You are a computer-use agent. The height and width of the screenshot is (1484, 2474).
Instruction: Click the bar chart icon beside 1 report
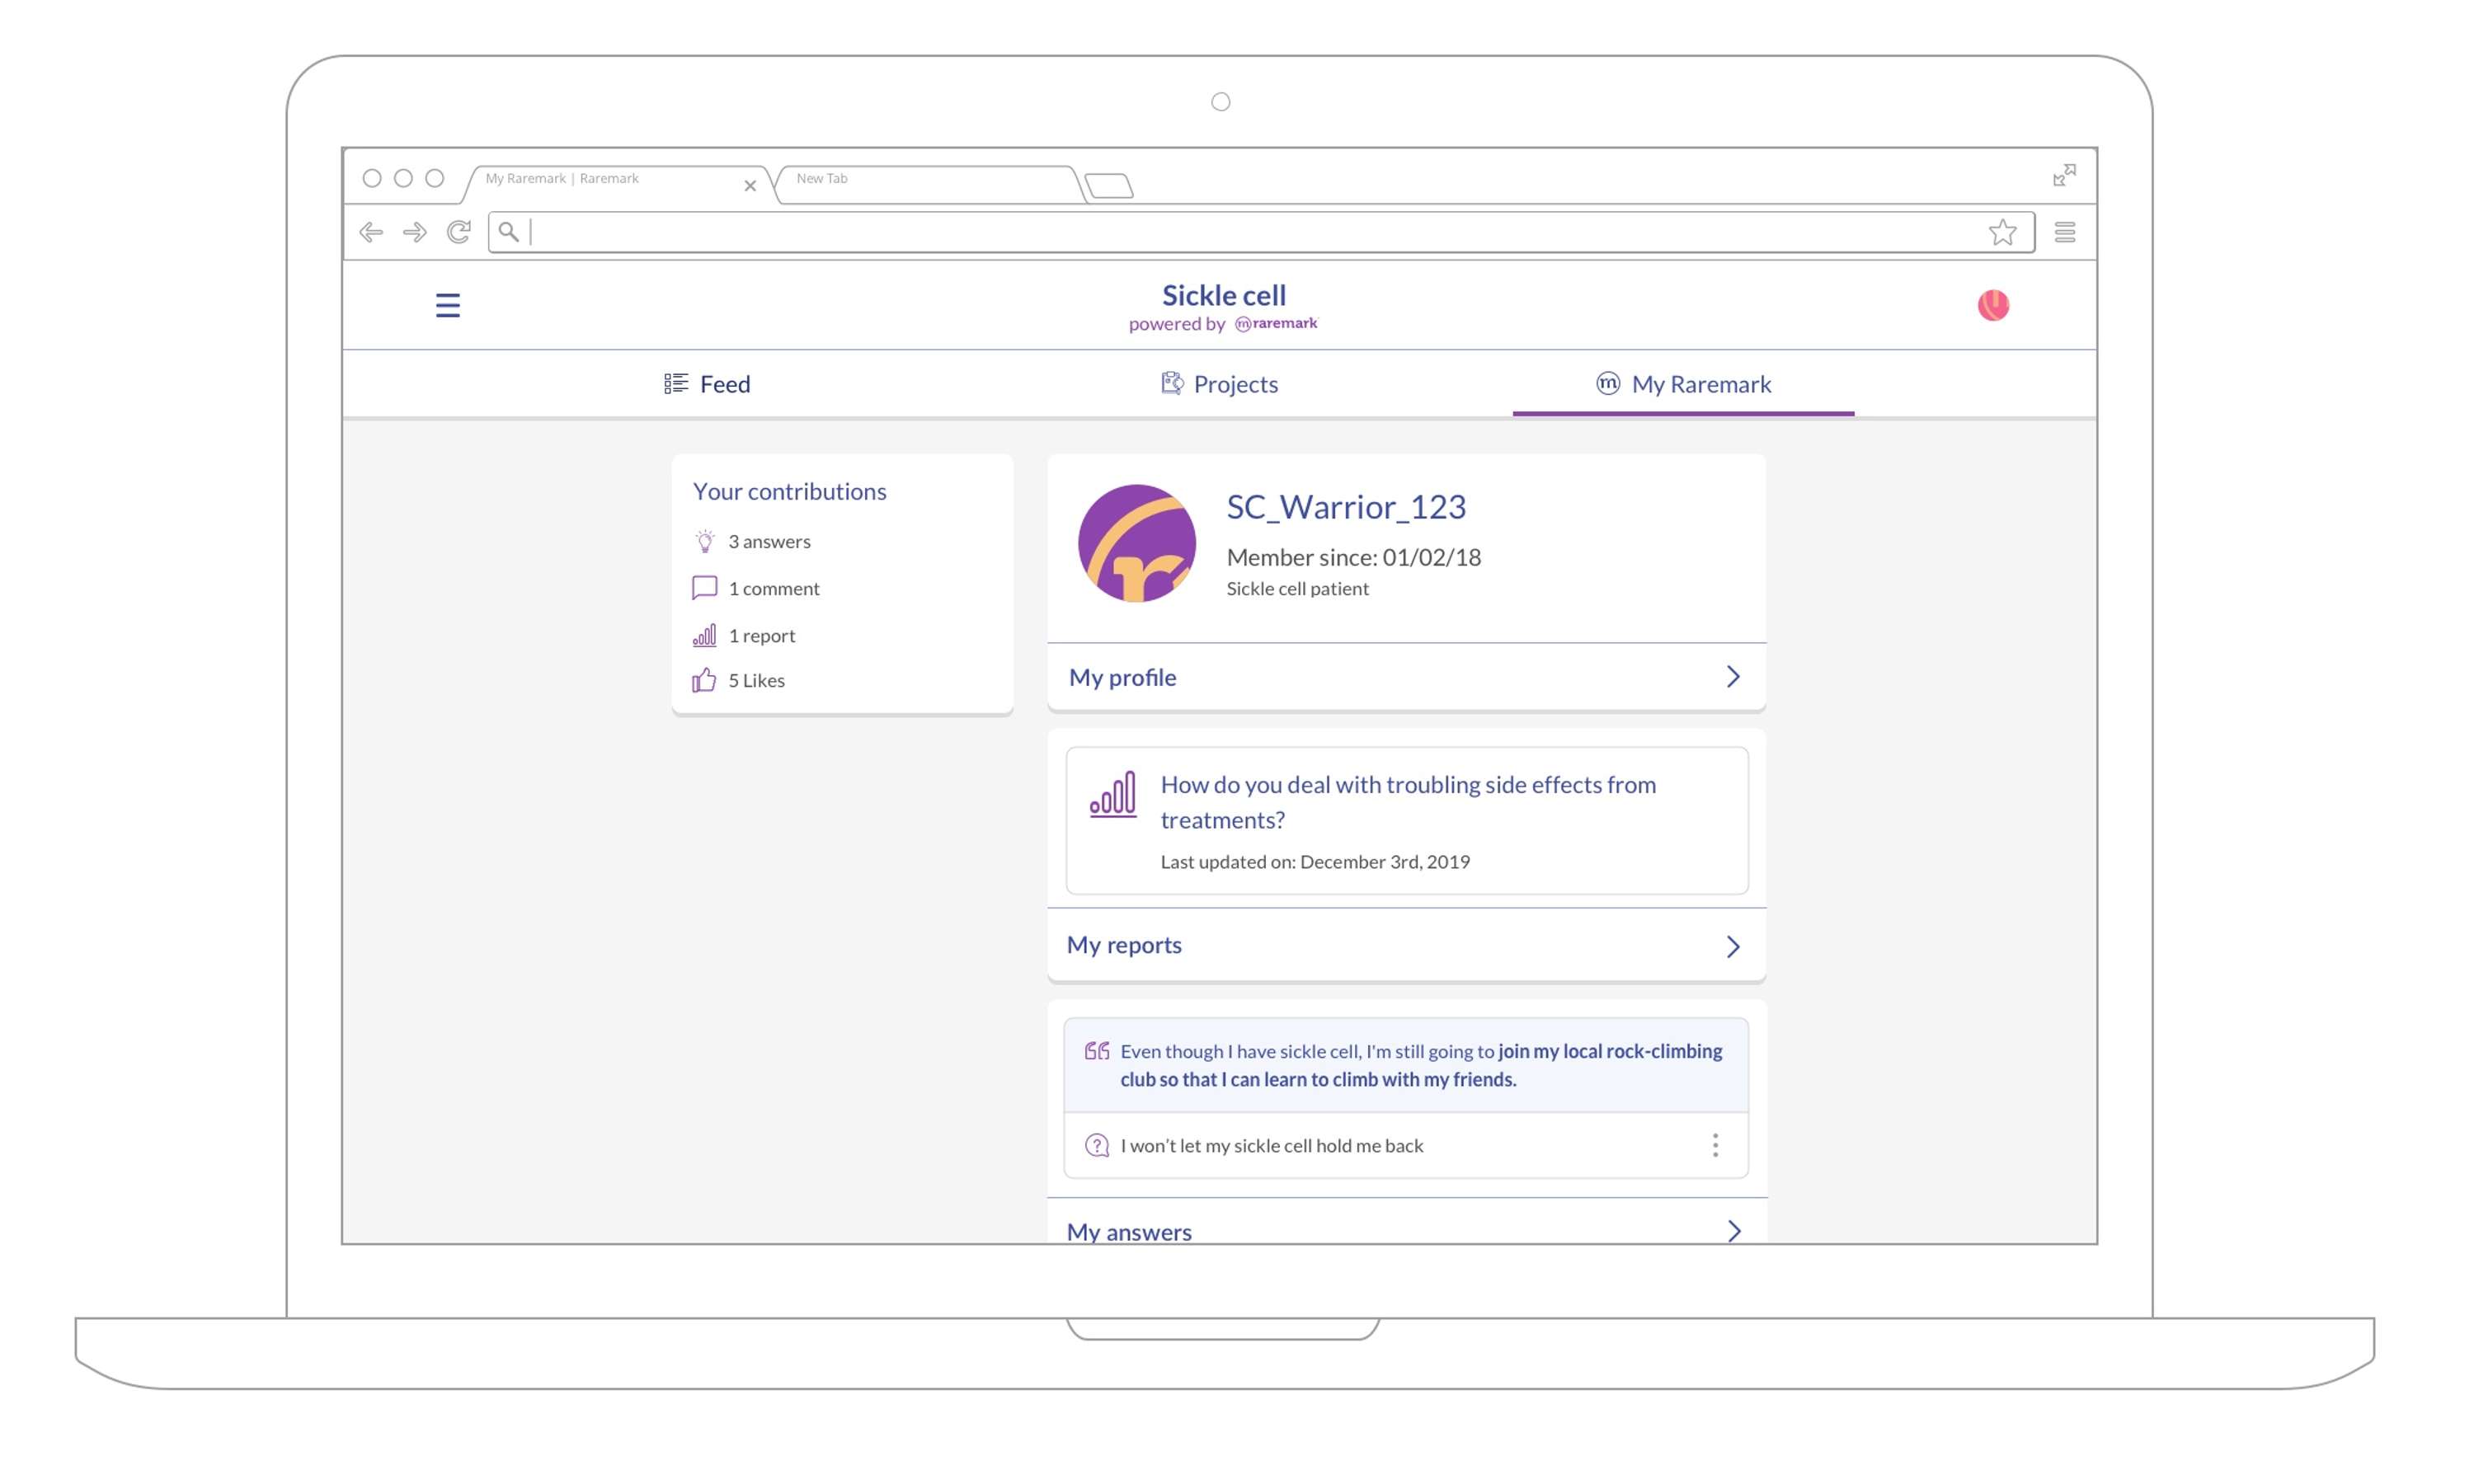coord(704,635)
